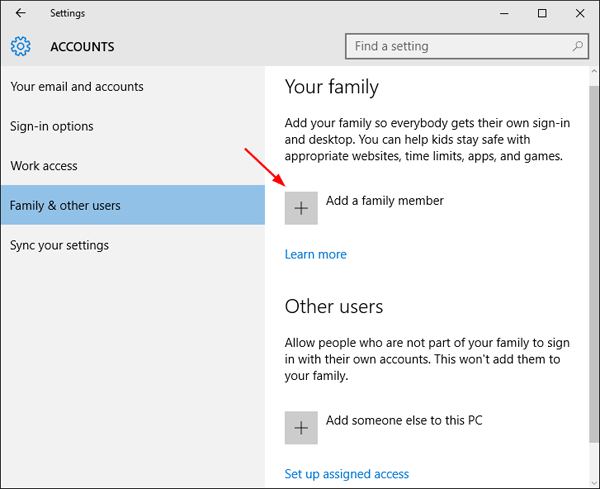Click the back arrow in the title bar

coord(21,13)
